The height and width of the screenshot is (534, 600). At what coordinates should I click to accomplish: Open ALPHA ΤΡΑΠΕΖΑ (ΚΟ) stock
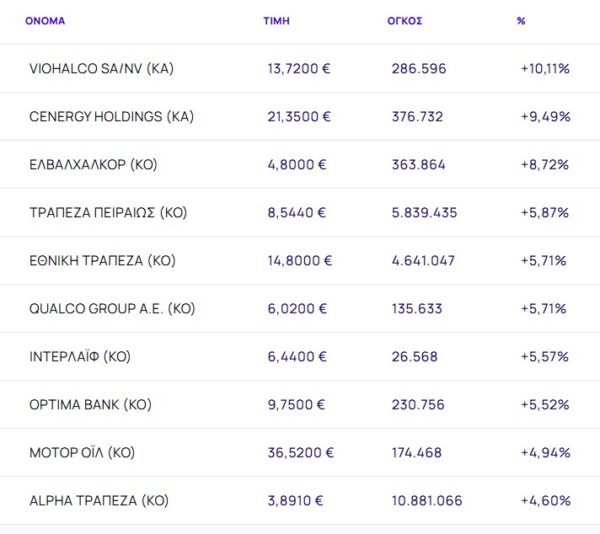[x=99, y=500]
